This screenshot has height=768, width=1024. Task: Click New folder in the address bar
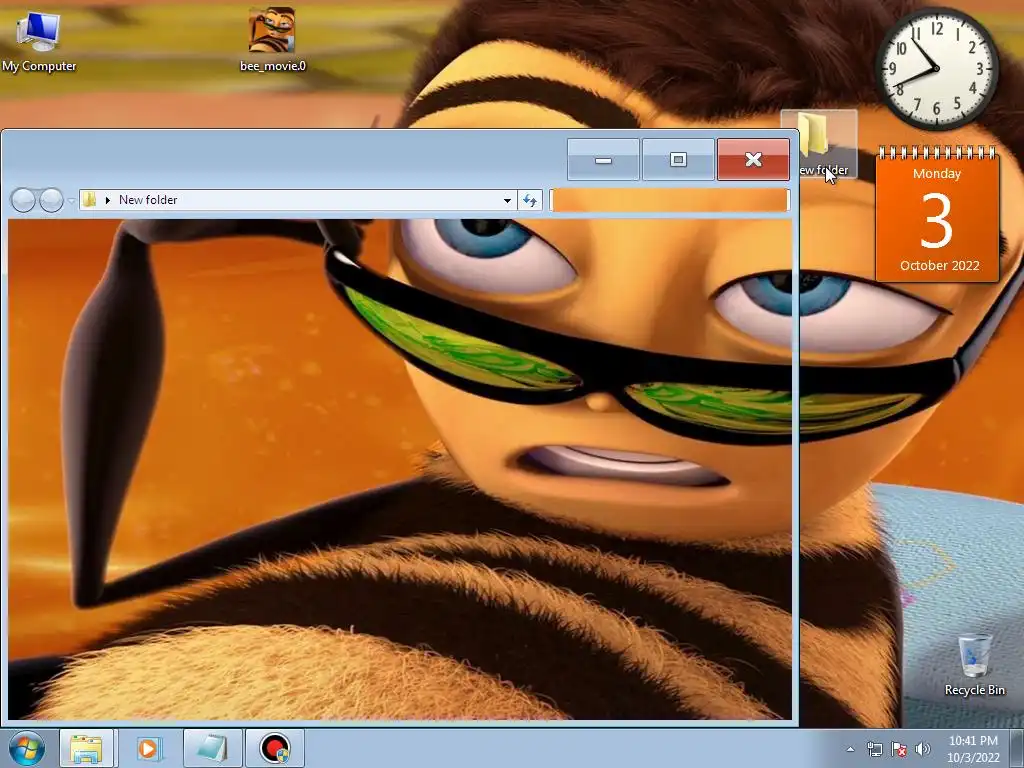point(148,200)
